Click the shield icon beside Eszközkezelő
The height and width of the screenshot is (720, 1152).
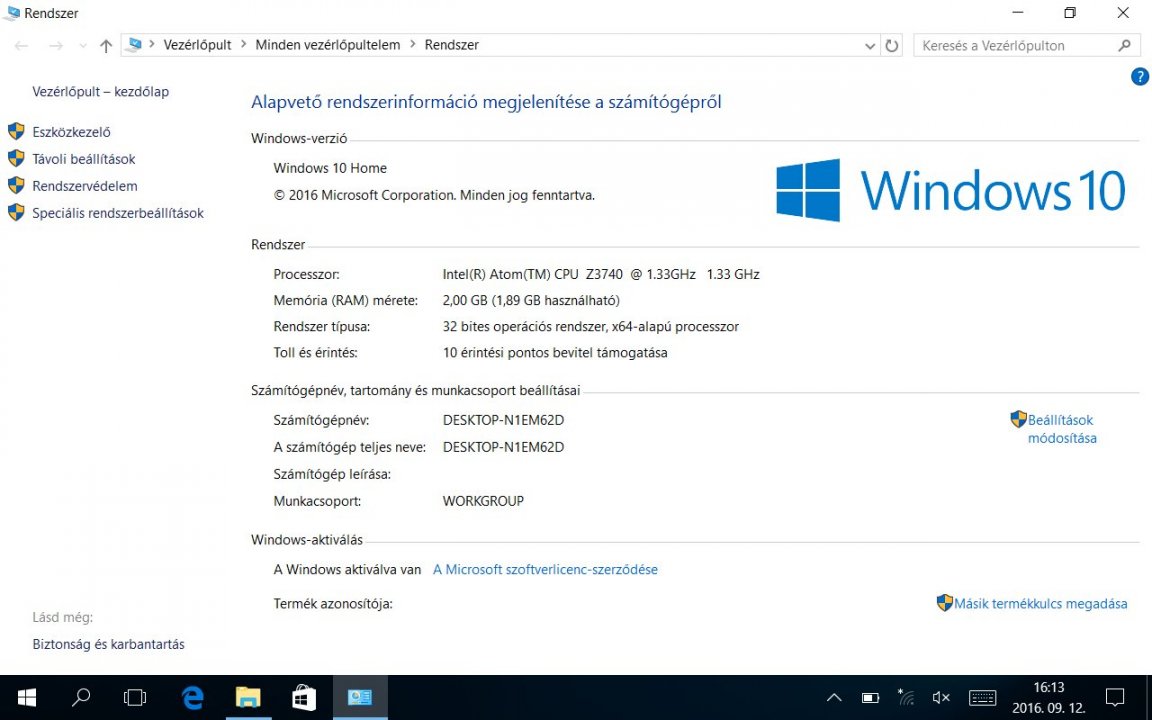click(16, 132)
